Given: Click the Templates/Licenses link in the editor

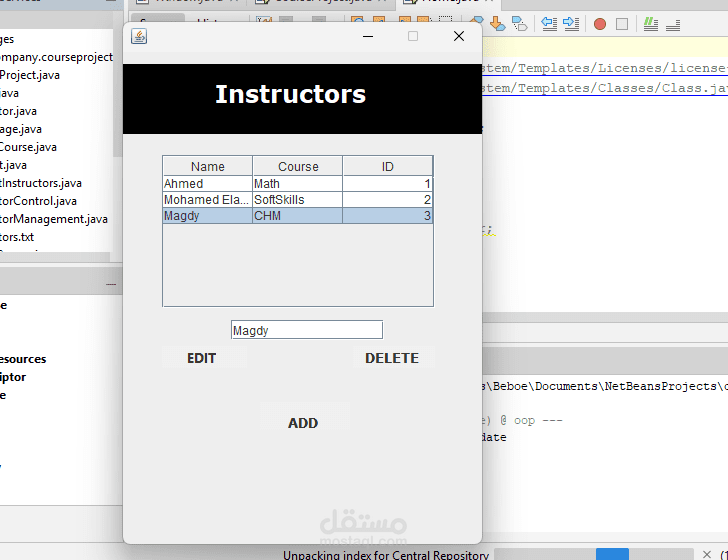Looking at the screenshot, I should tap(604, 68).
